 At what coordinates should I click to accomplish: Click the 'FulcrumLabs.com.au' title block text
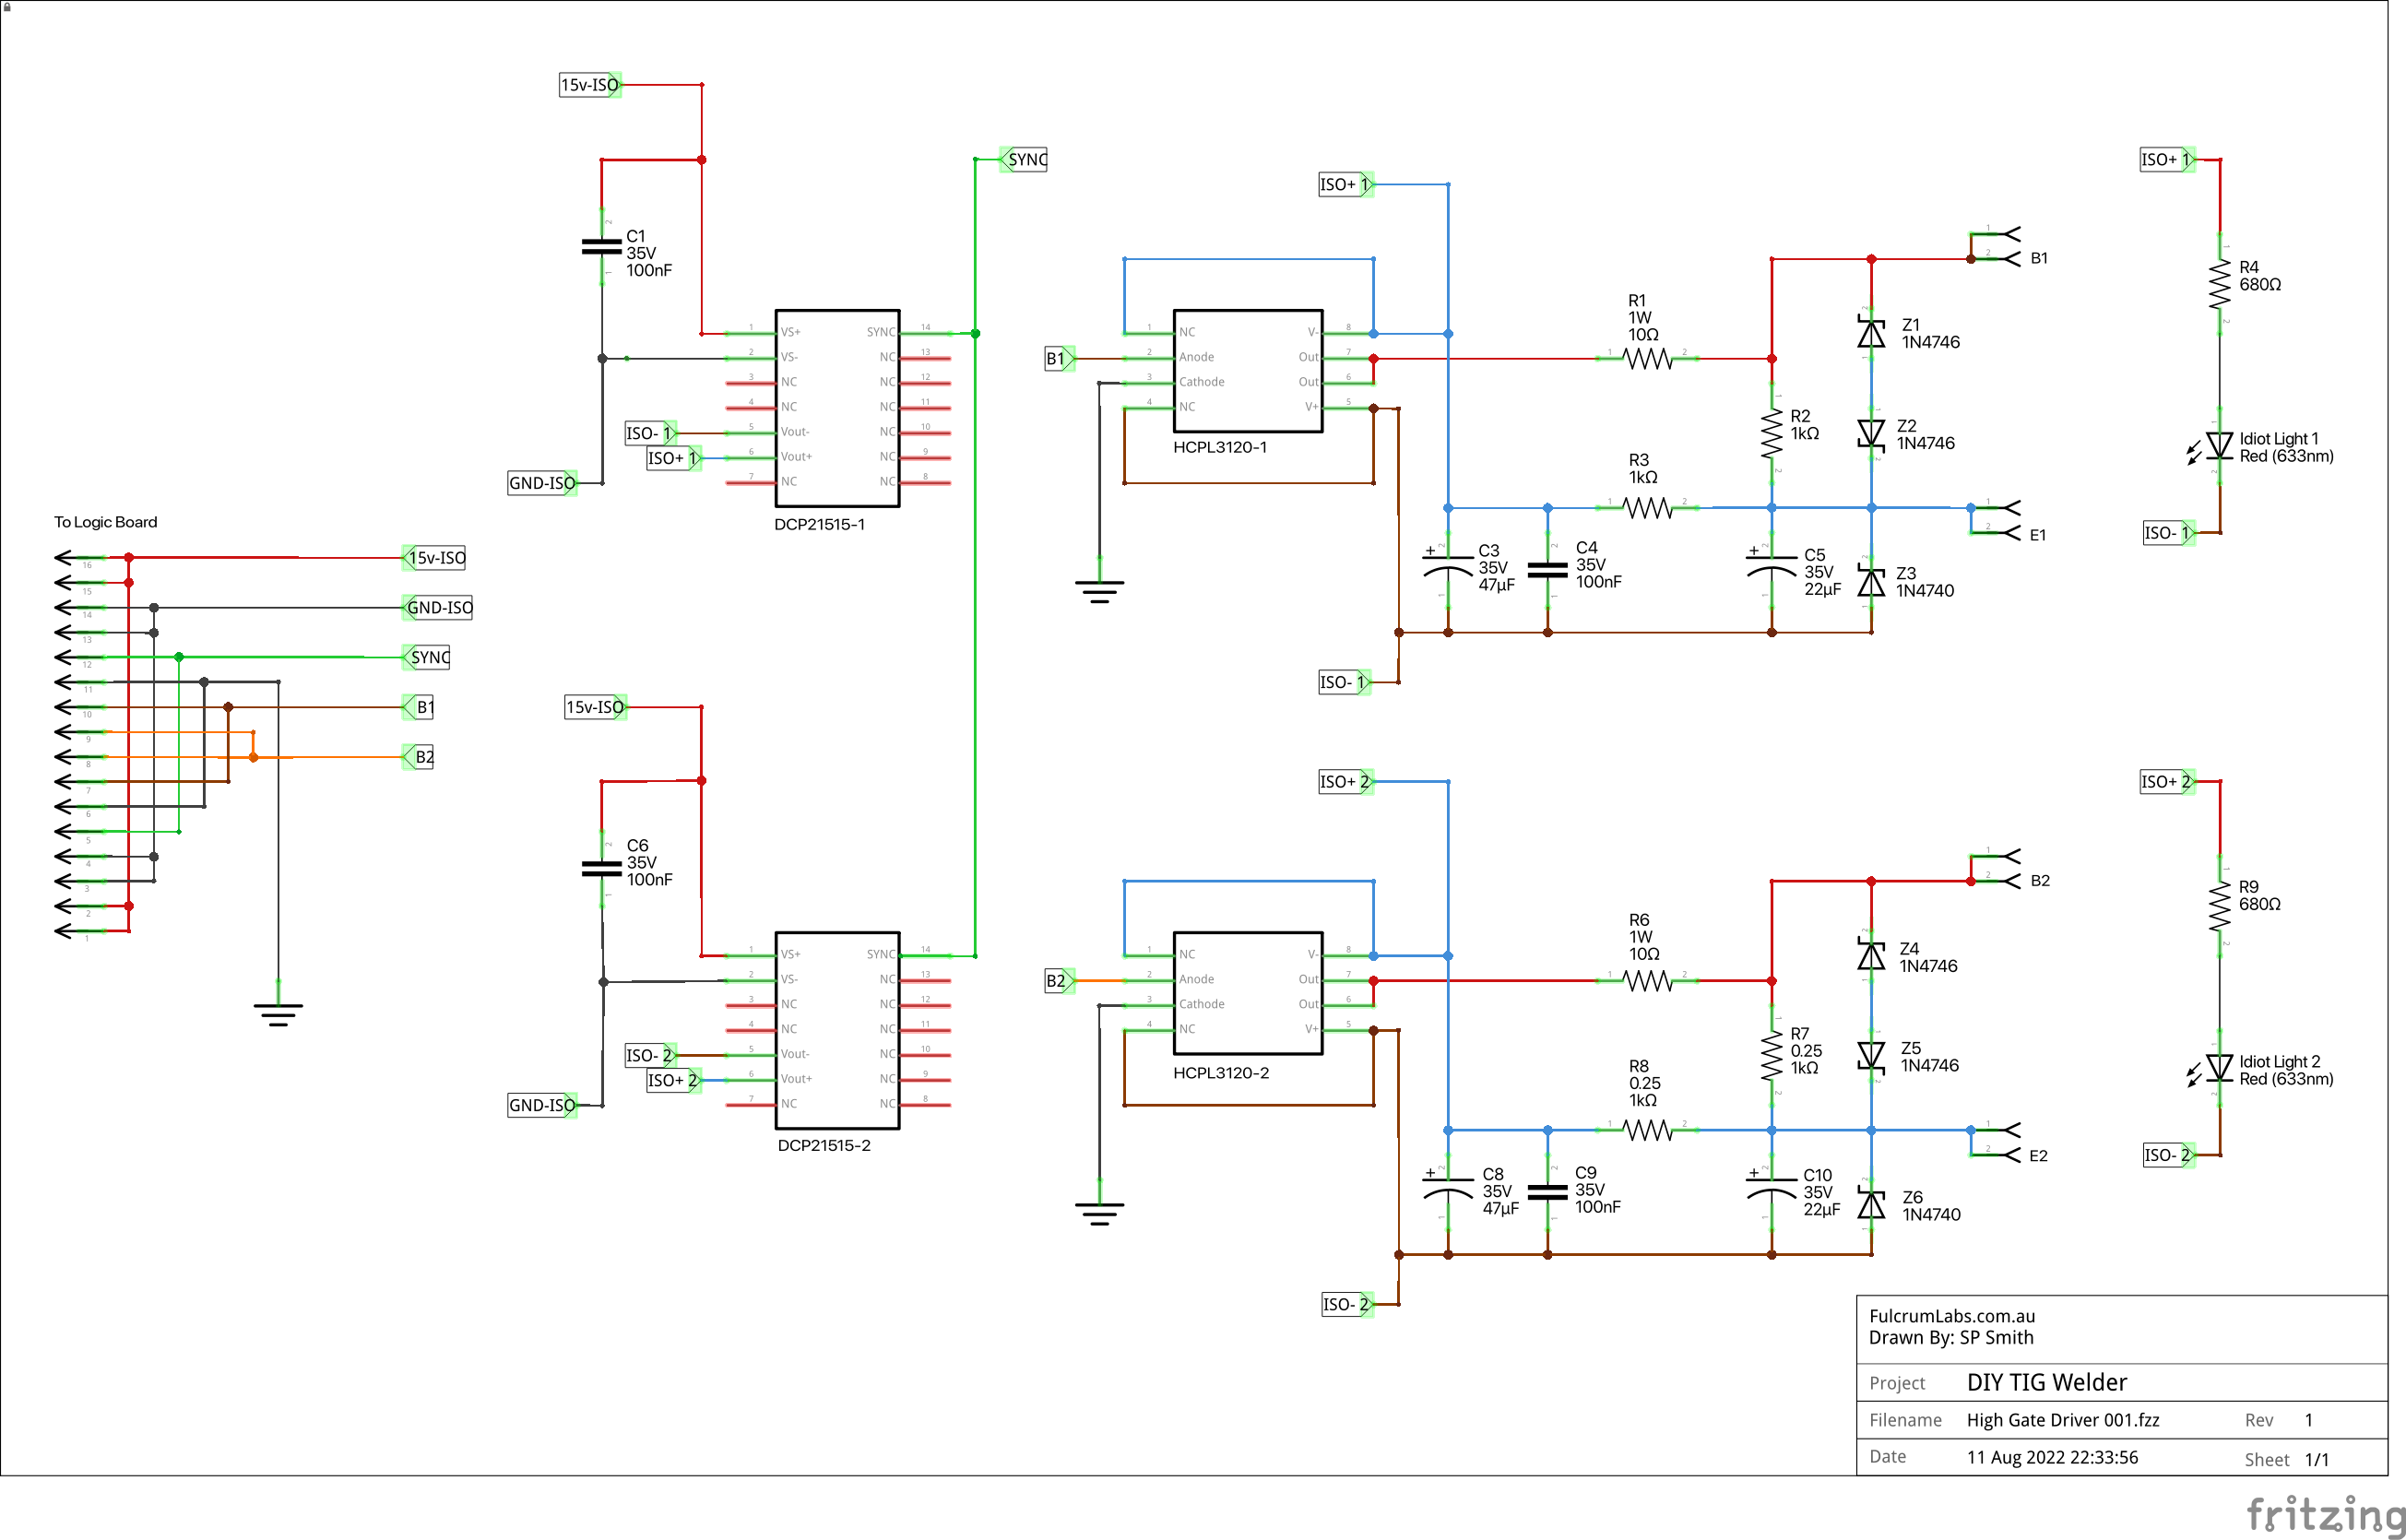tap(1952, 1316)
